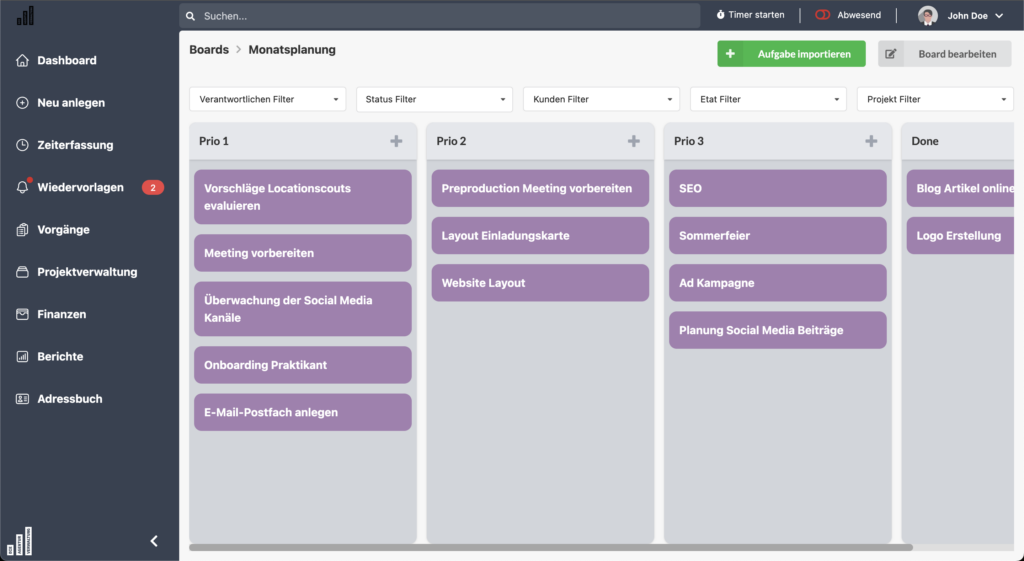Click the plus icon in Prio 1 column
The width and height of the screenshot is (1024, 561).
click(x=396, y=141)
